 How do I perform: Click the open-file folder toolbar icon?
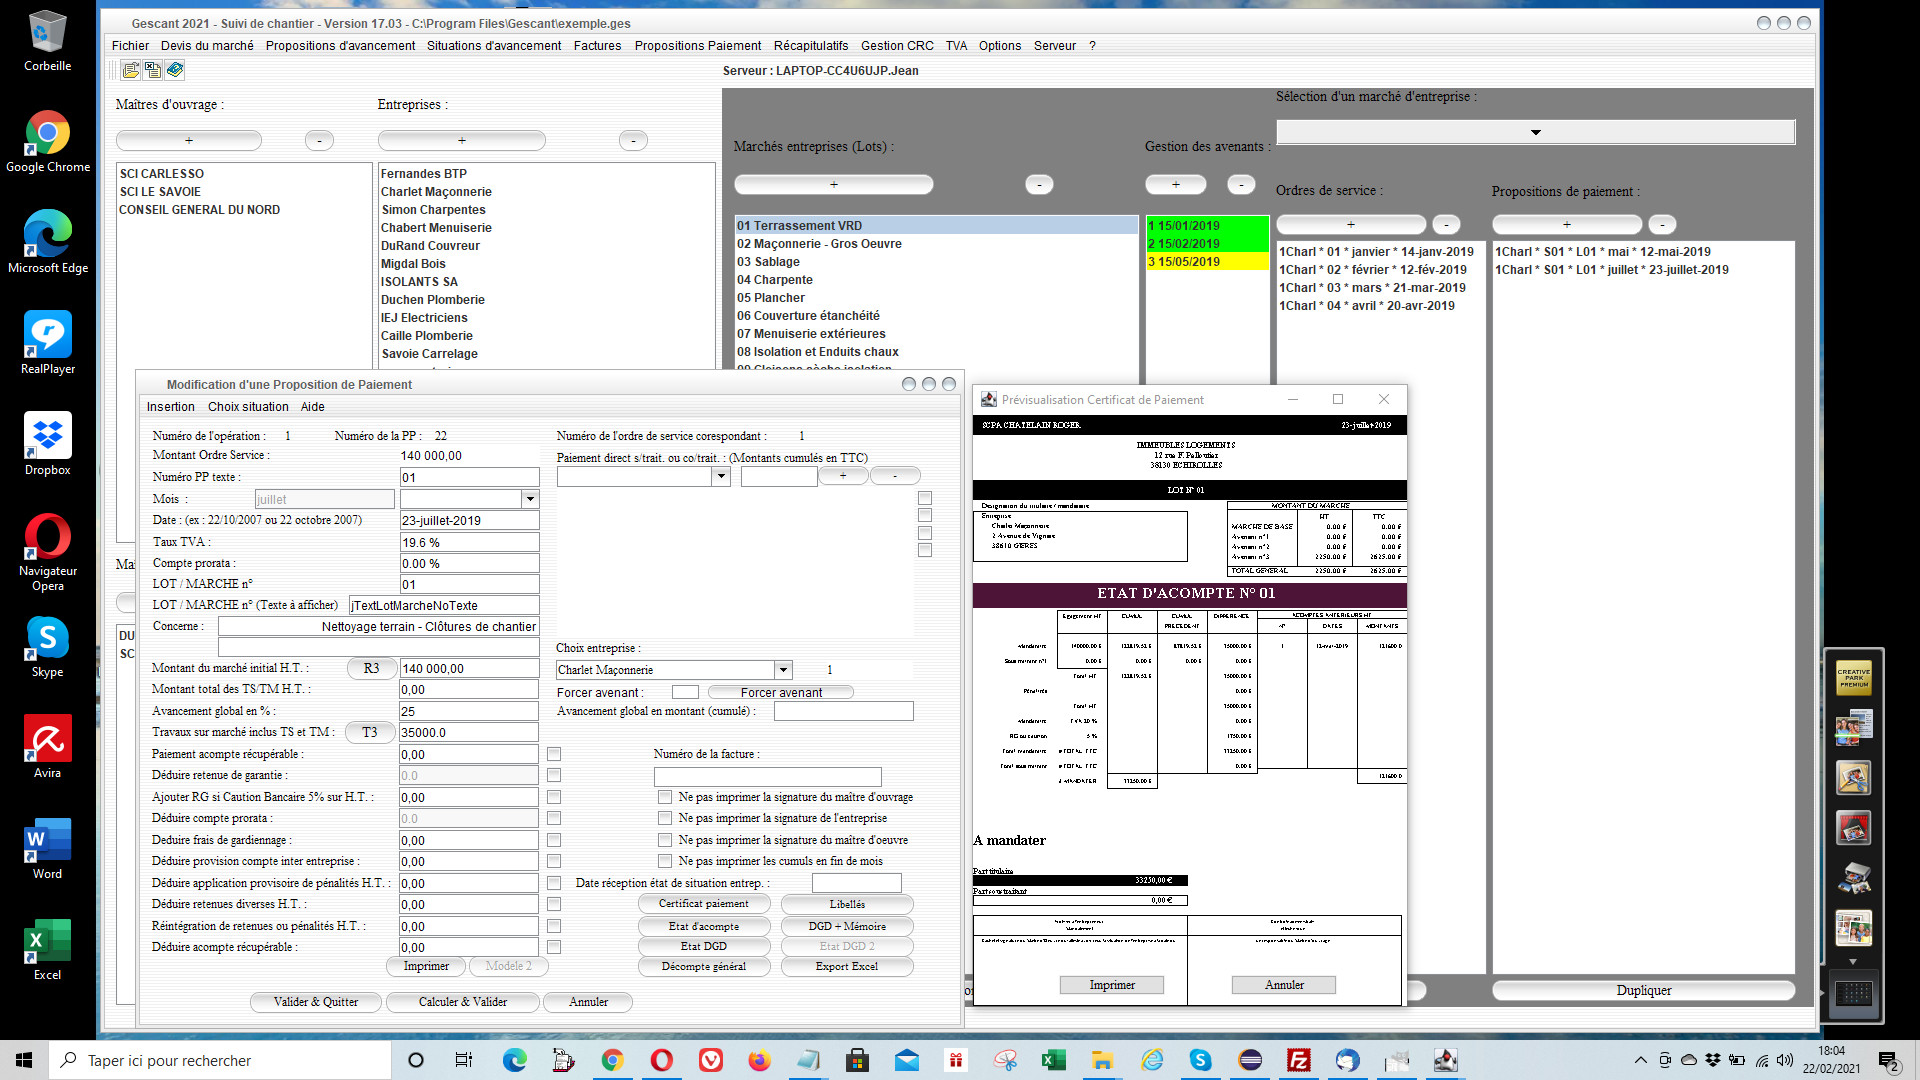(x=131, y=70)
